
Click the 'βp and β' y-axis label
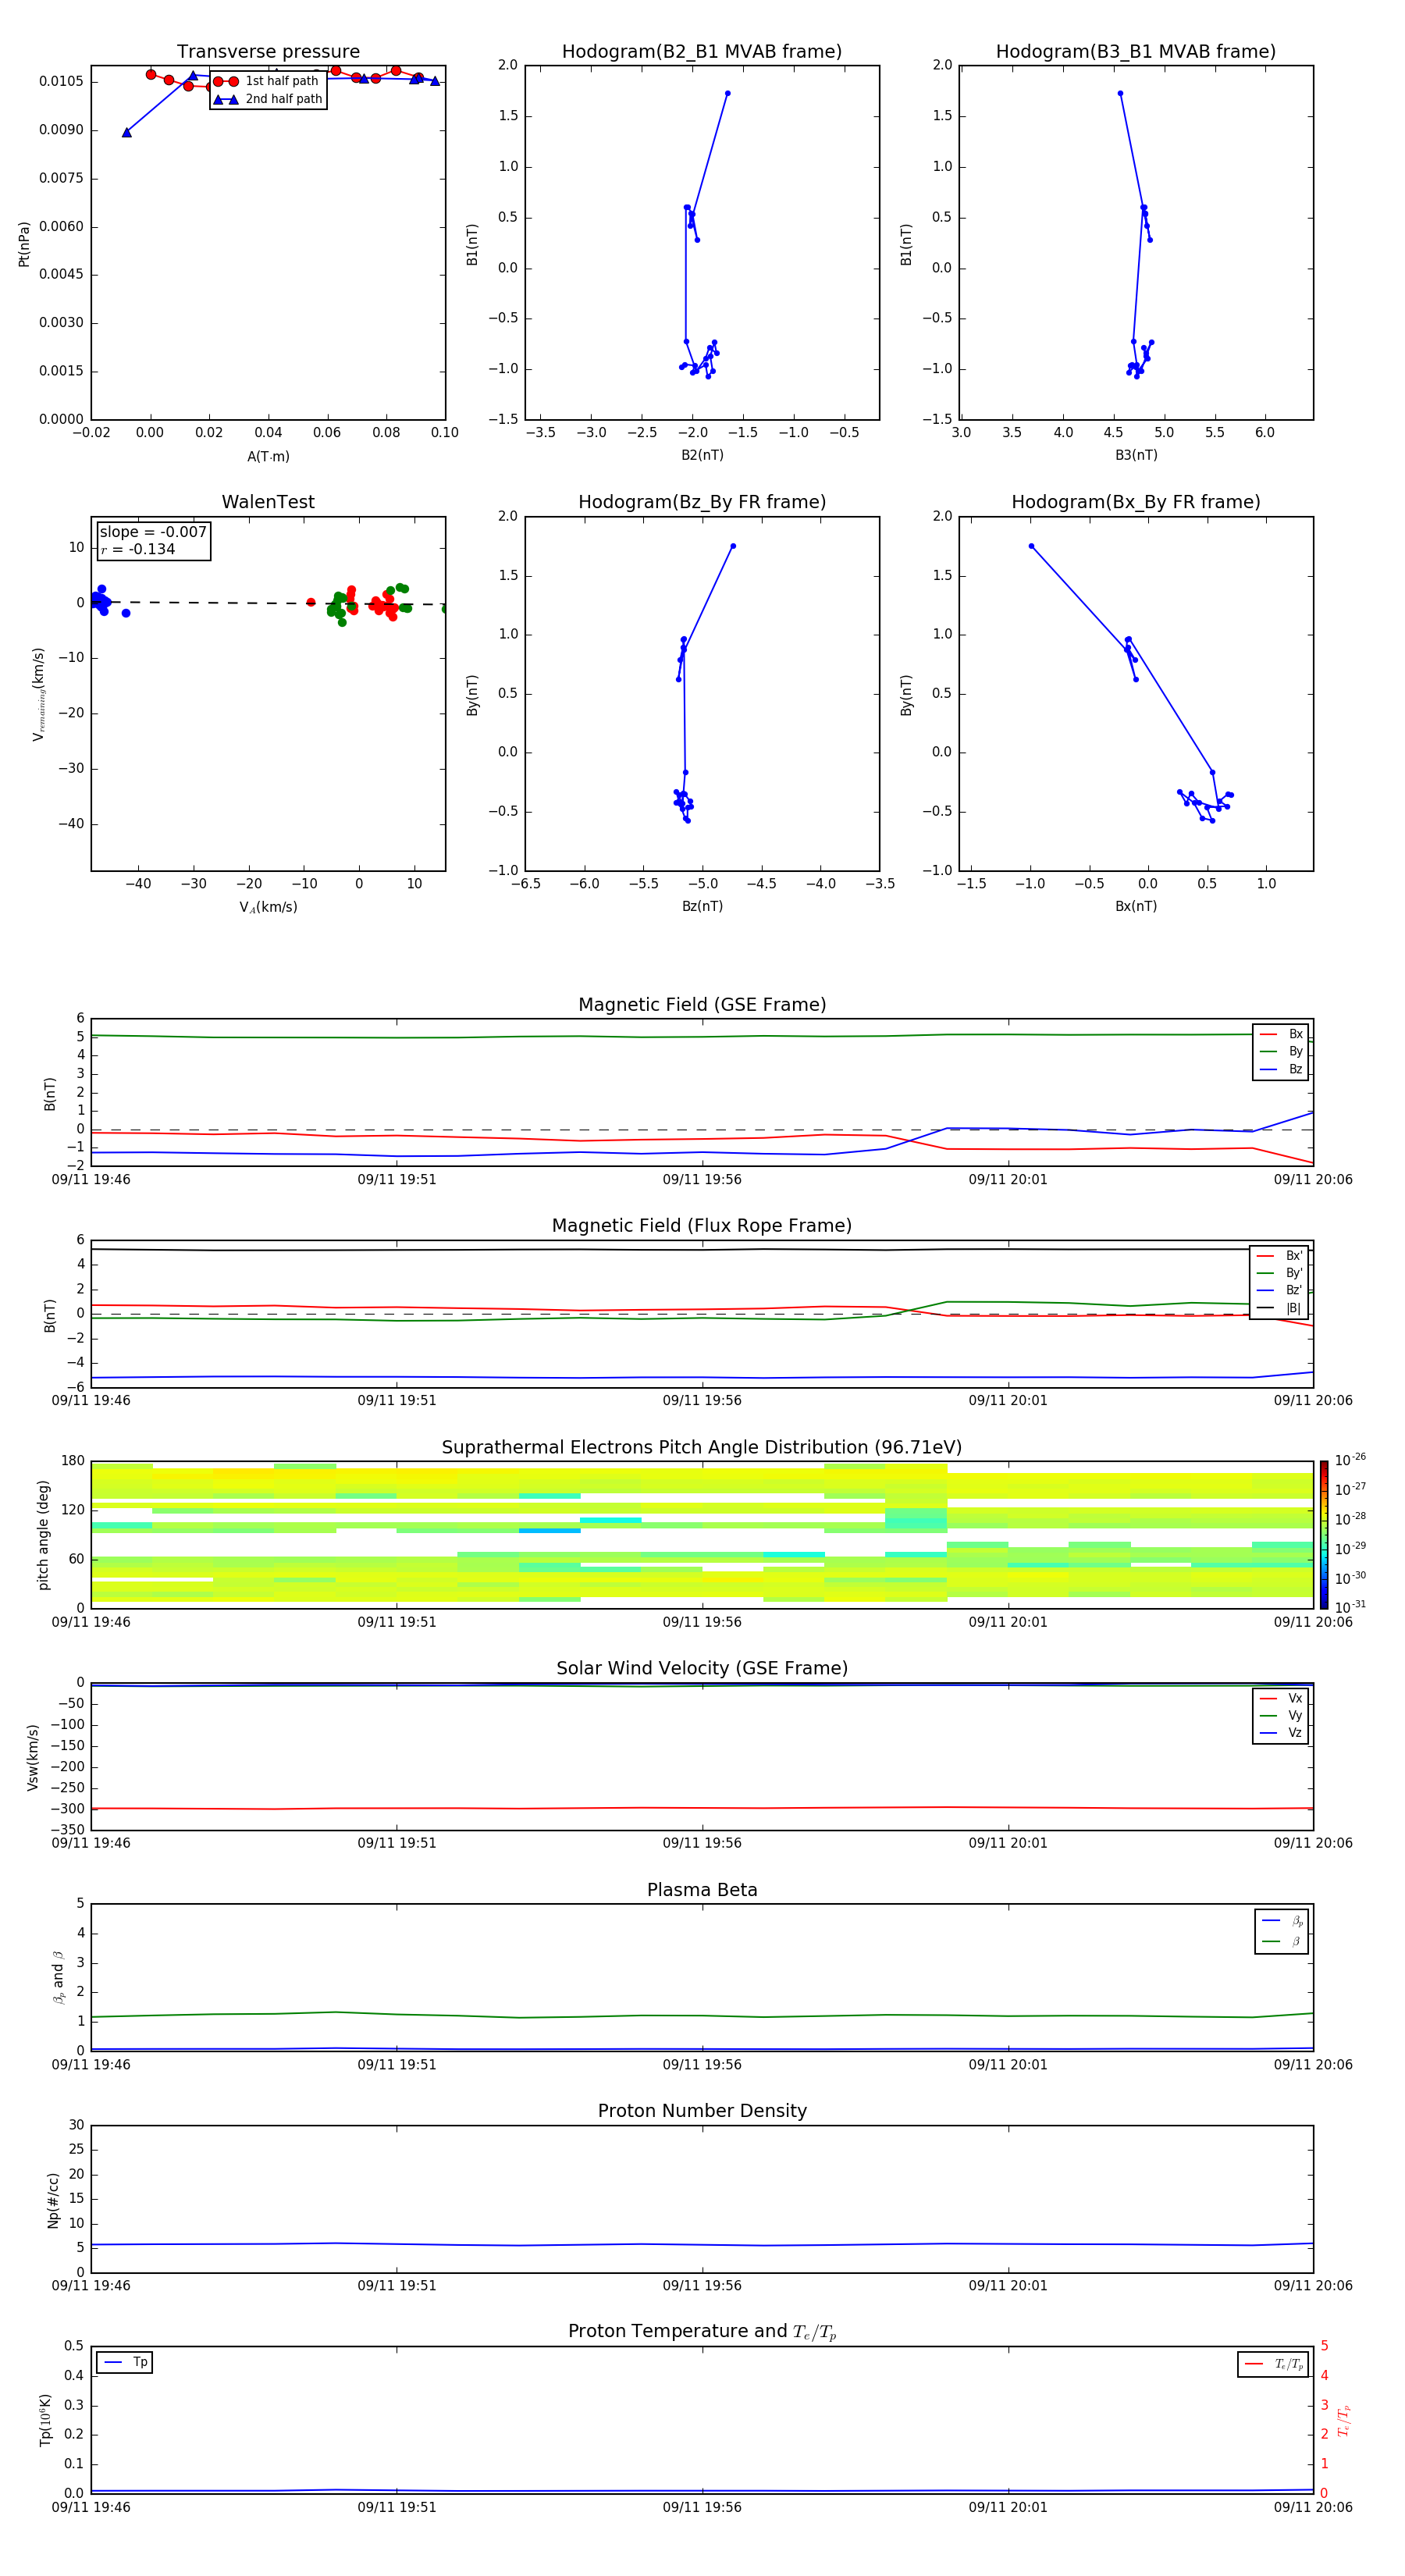coord(58,1978)
